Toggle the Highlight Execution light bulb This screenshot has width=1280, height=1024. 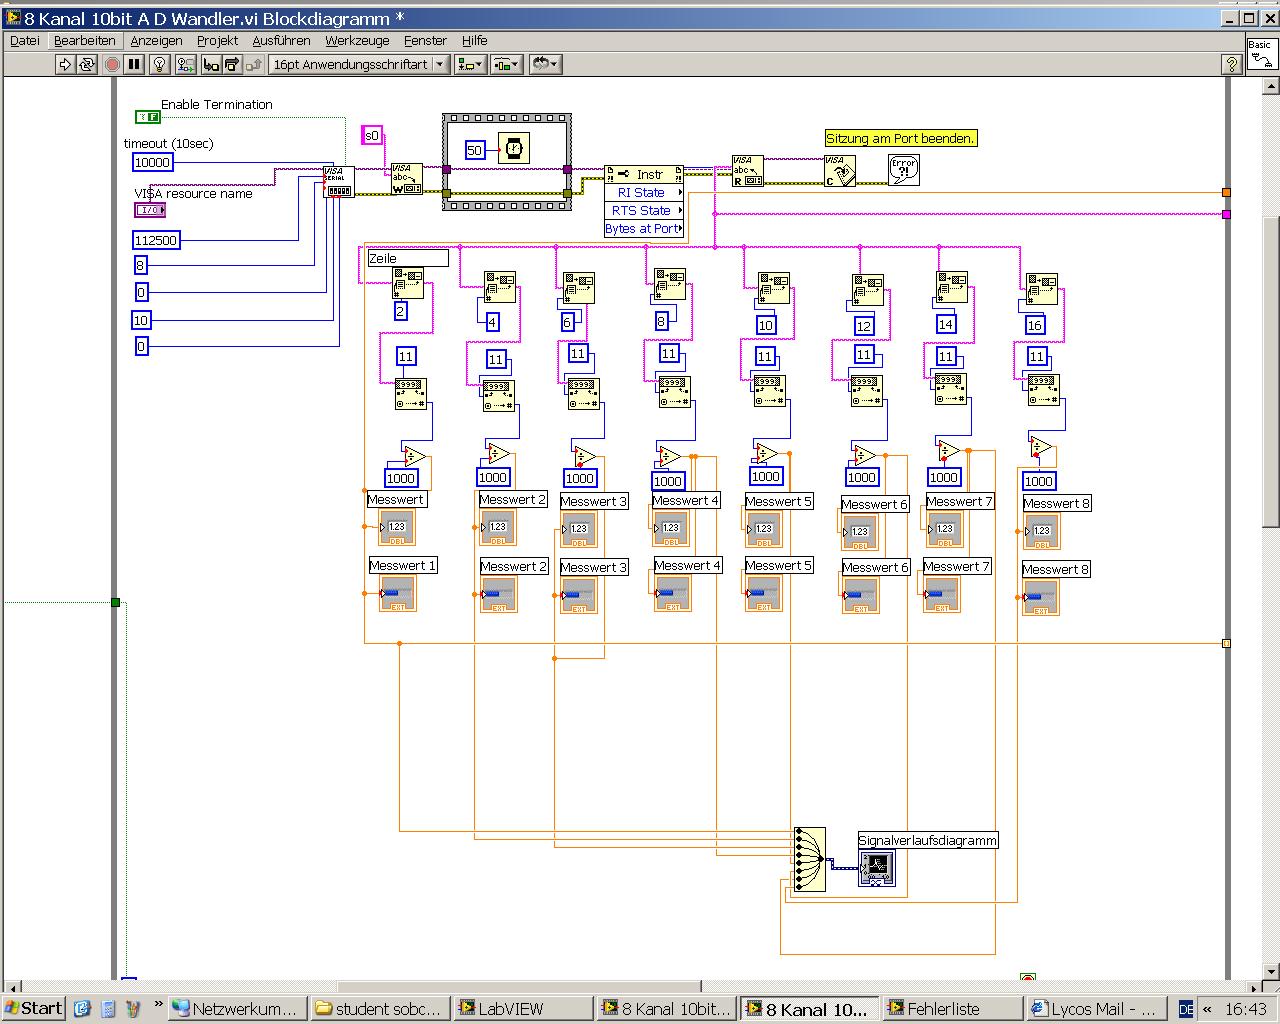[x=159, y=64]
